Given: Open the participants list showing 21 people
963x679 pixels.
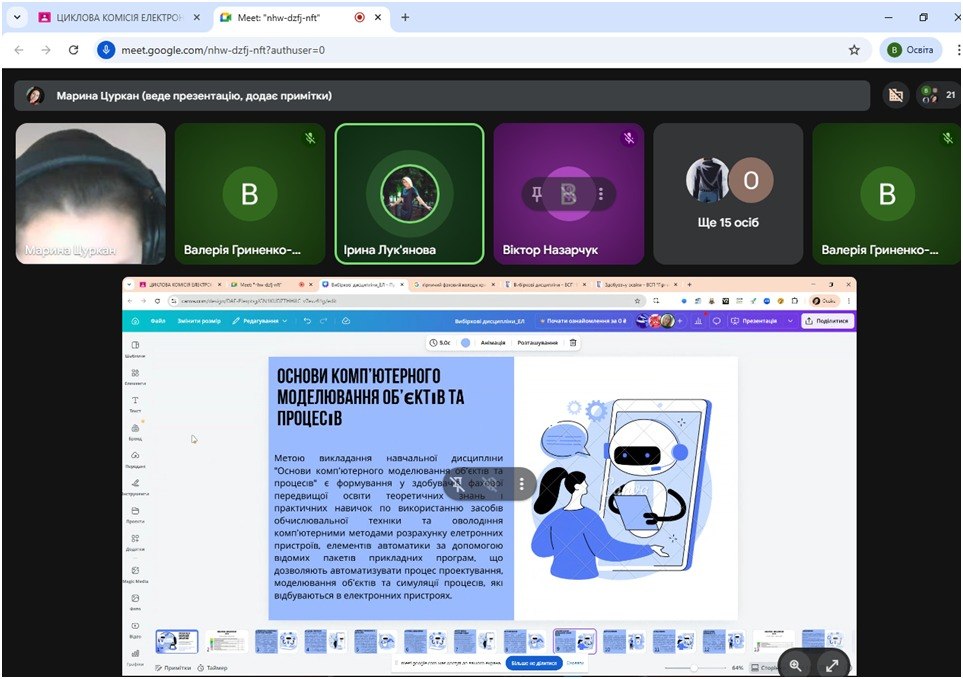Looking at the screenshot, I should click(938, 96).
